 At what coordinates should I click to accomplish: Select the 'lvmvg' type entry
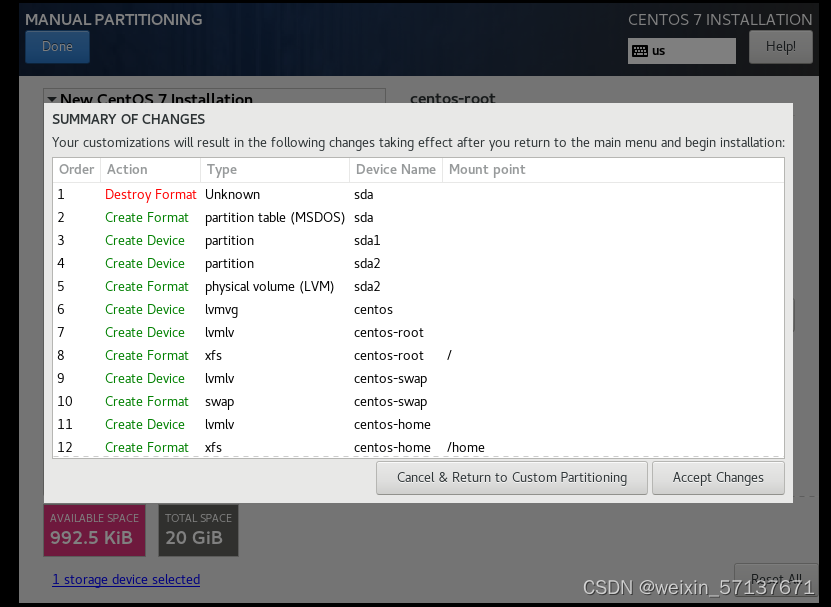pos(222,310)
